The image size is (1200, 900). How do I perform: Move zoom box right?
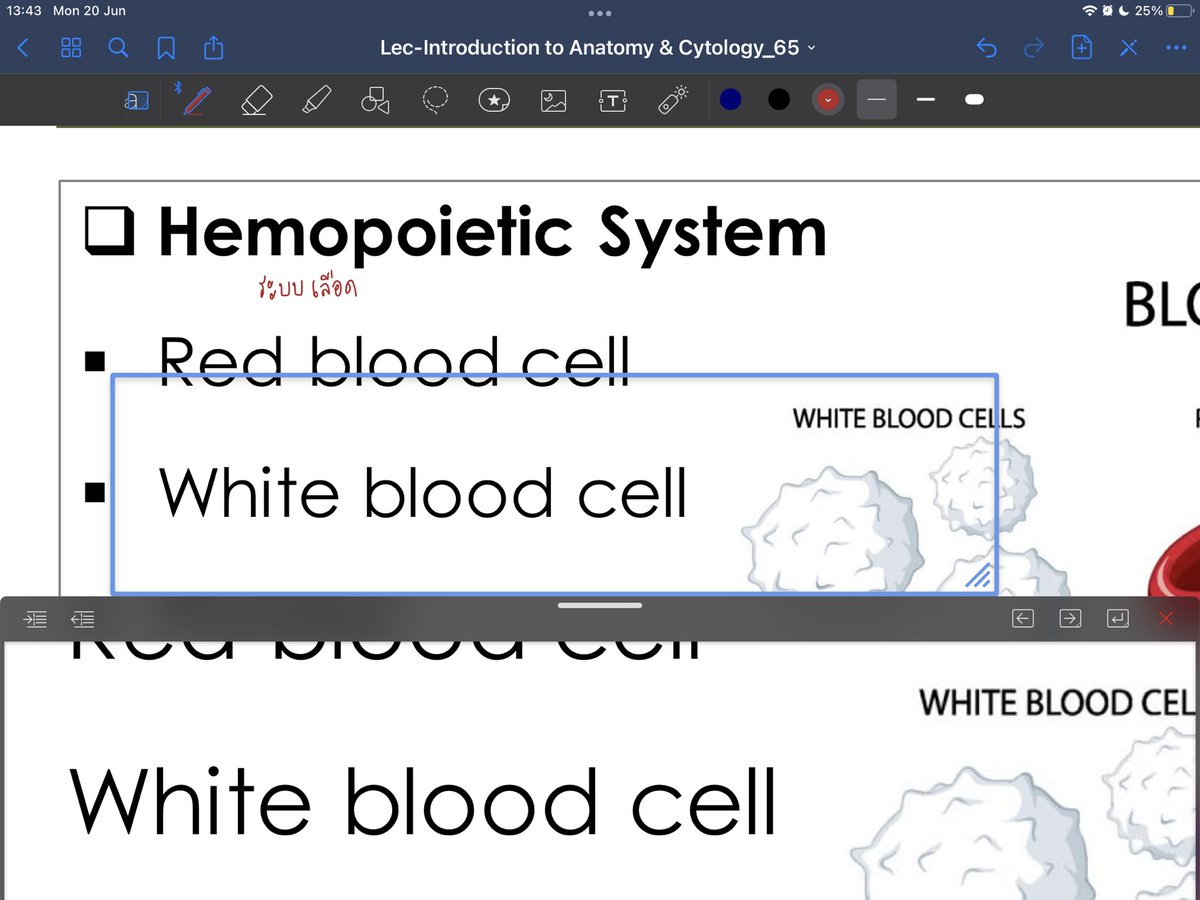1070,618
